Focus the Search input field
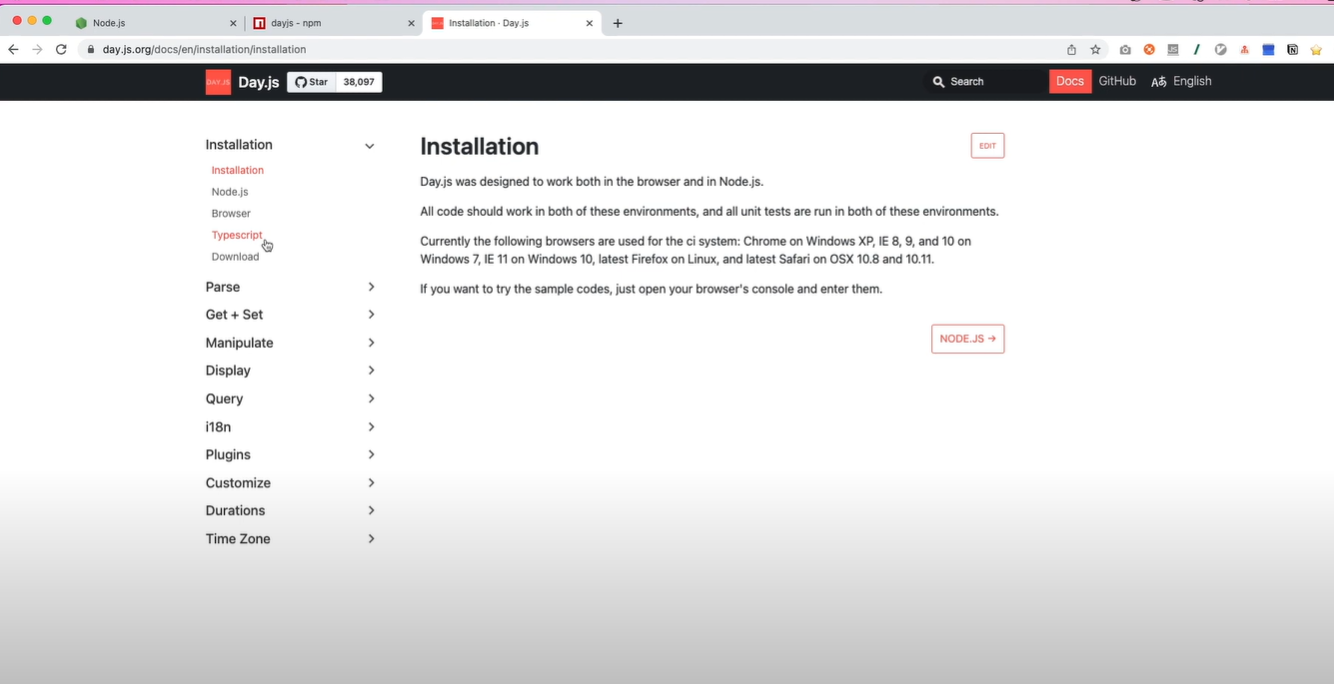Image resolution: width=1334 pixels, height=684 pixels. click(985, 82)
